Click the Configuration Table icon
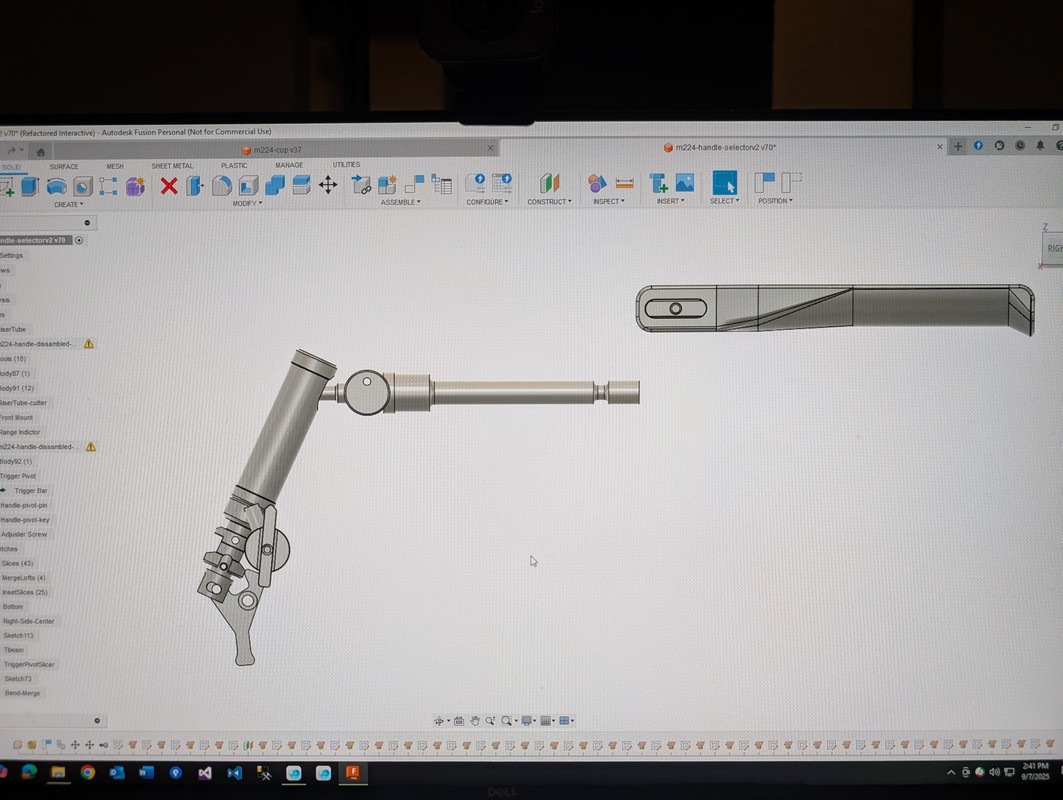Screen dimensions: 1063x800 pyautogui.click(x=502, y=183)
